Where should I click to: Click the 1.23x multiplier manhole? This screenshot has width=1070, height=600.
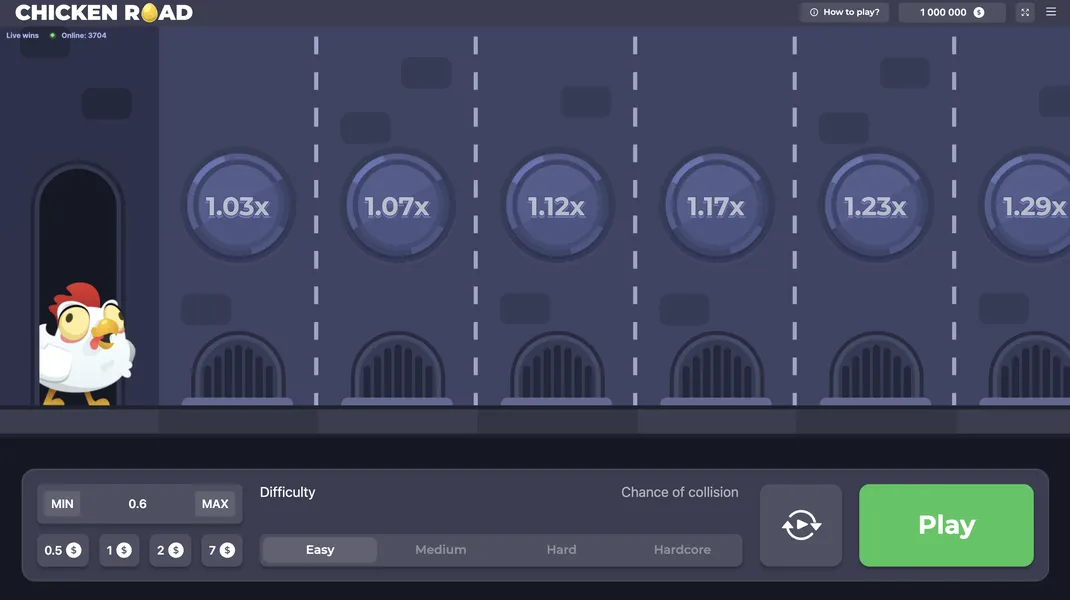point(875,206)
